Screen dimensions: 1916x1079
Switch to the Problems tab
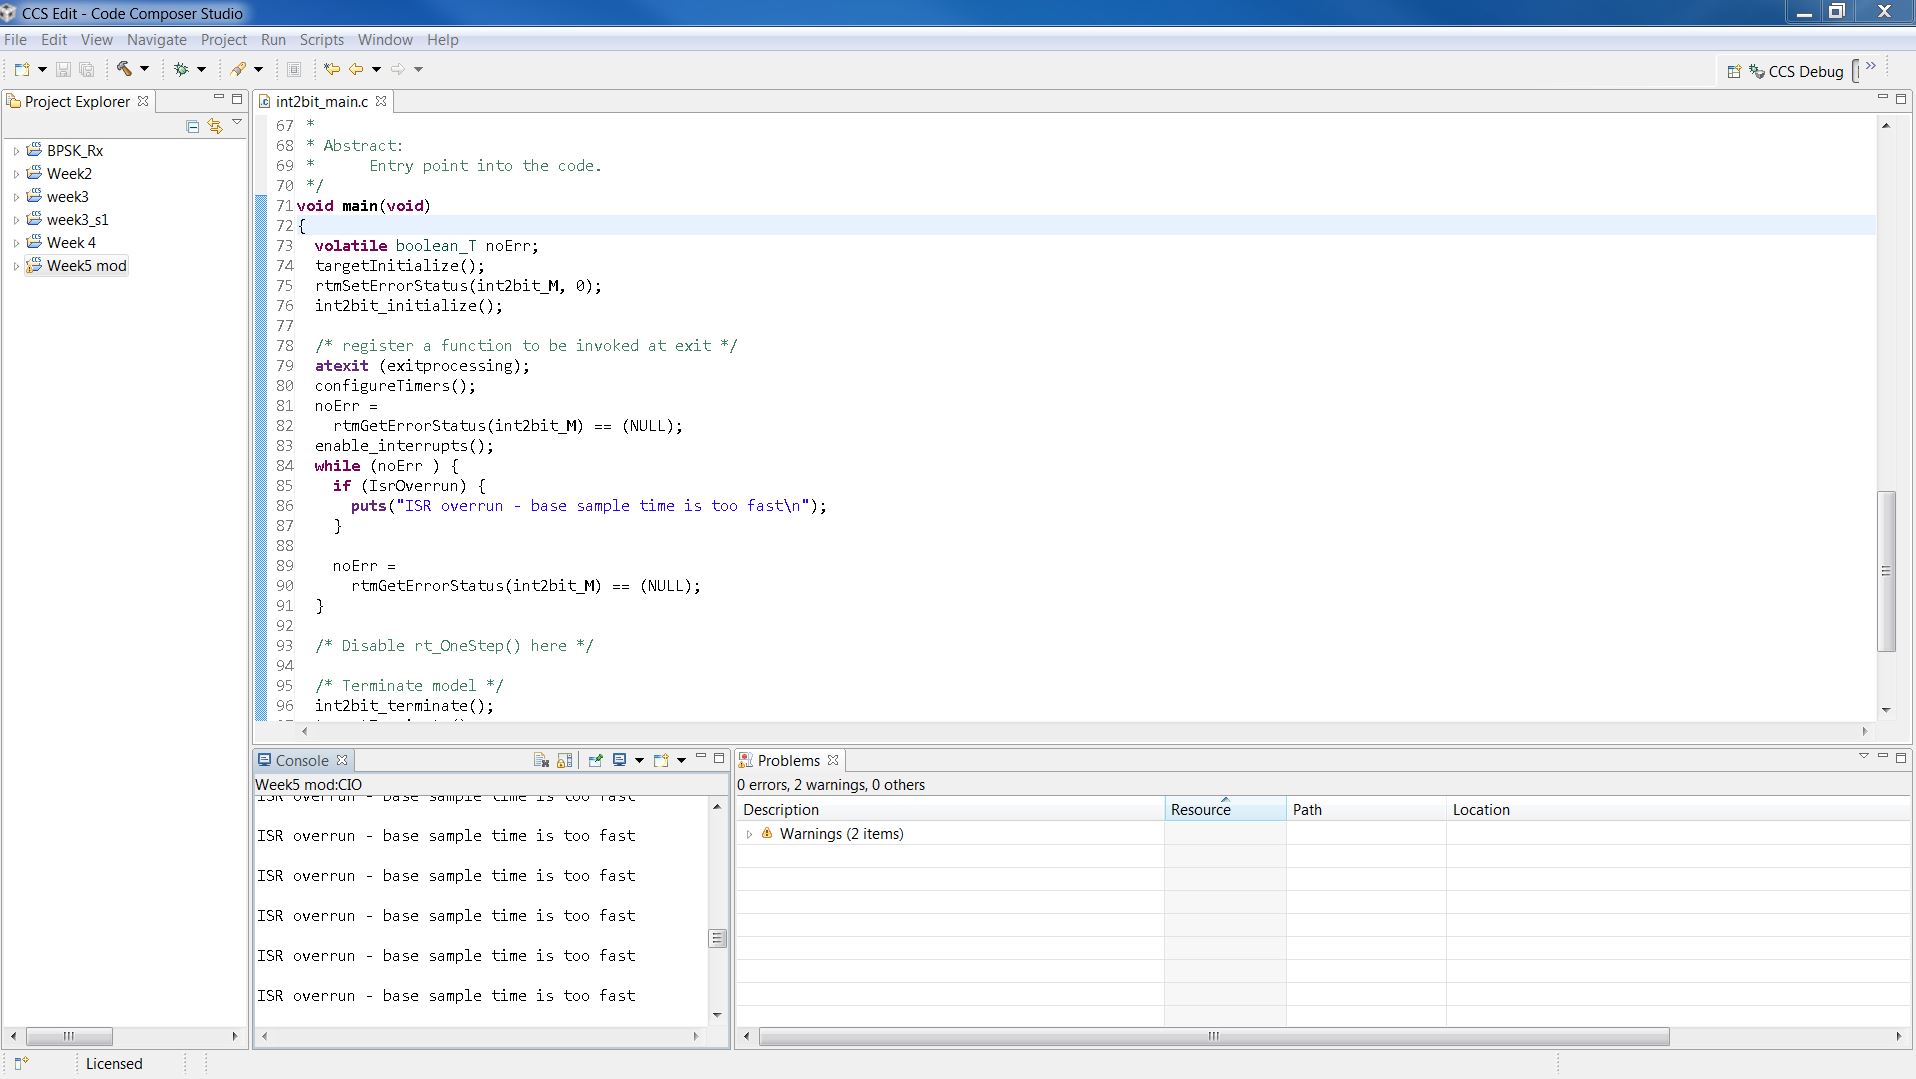click(788, 760)
